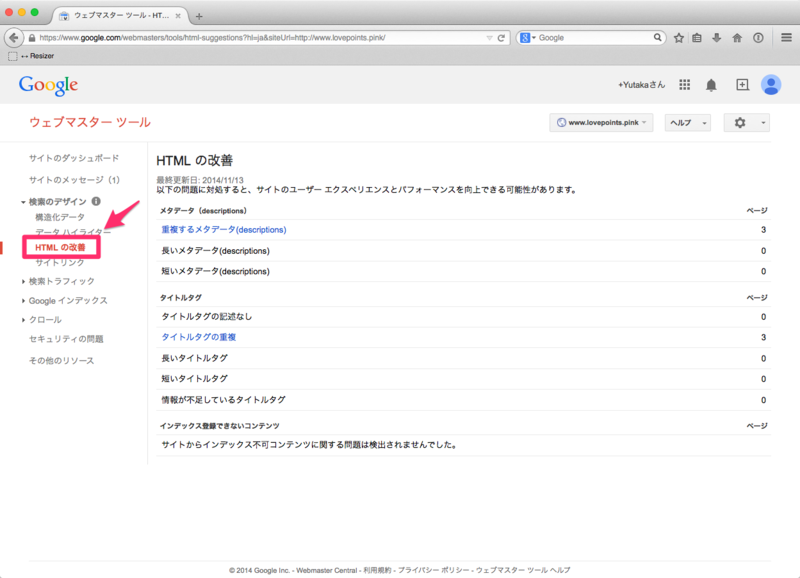The height and width of the screenshot is (578, 800).
Task: Select 構造化データ in sidebar
Action: (60, 217)
